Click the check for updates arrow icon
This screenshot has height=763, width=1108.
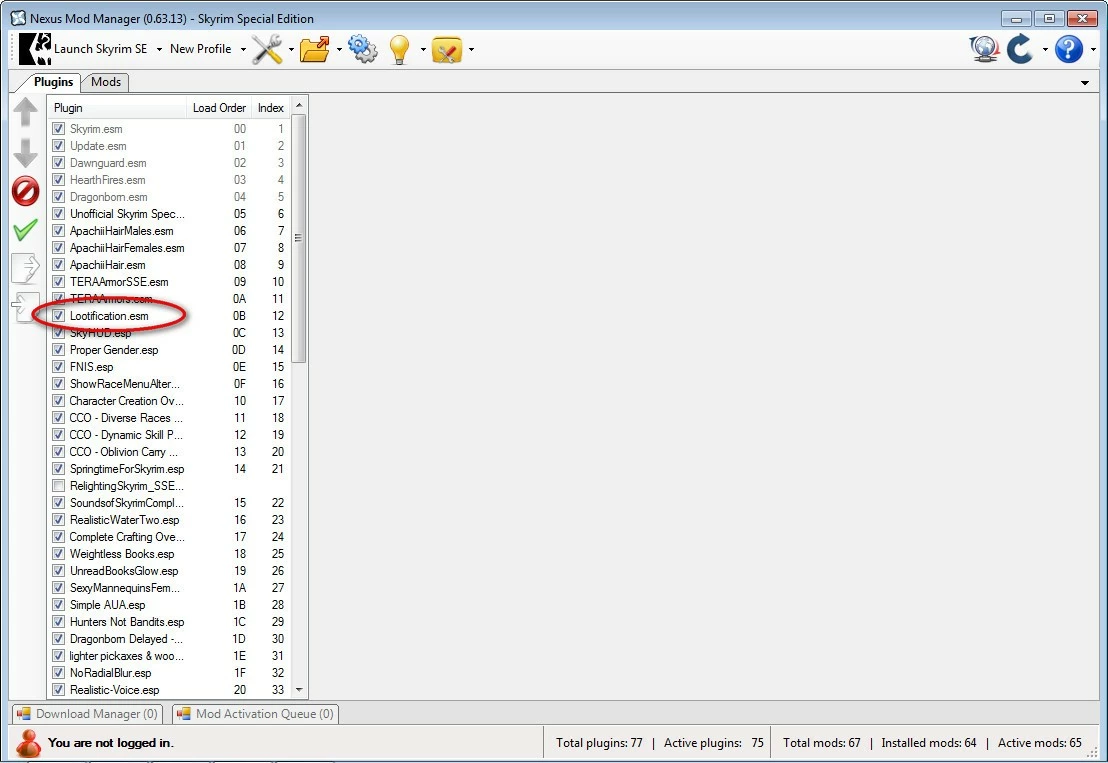[1020, 49]
